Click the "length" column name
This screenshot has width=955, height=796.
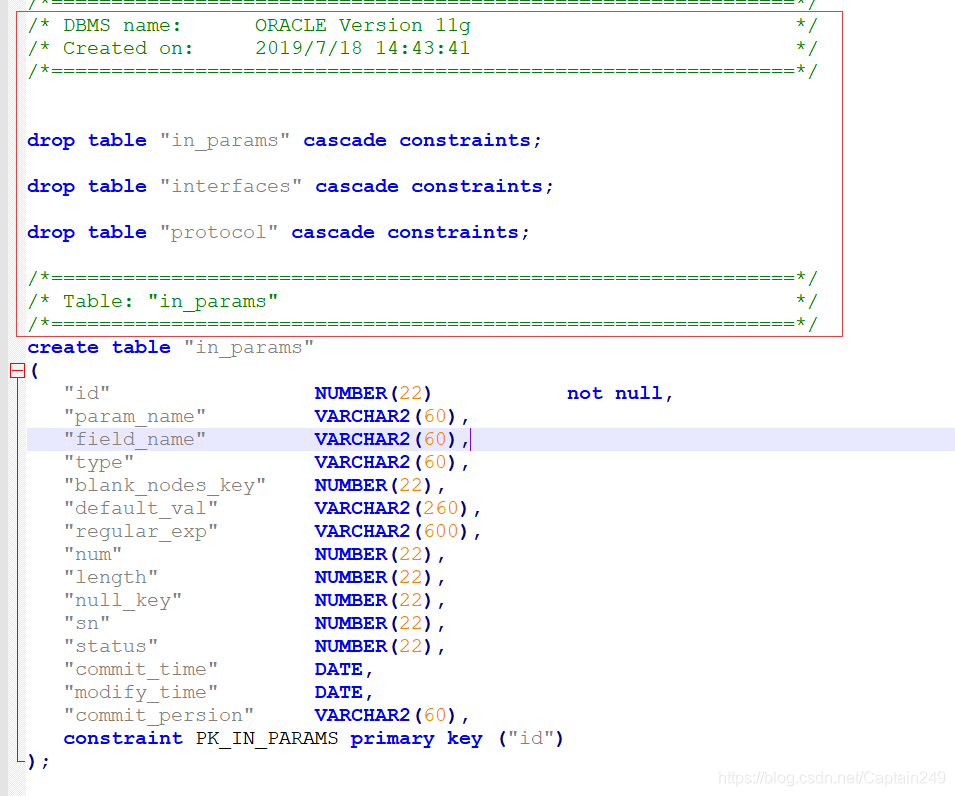click(x=111, y=577)
